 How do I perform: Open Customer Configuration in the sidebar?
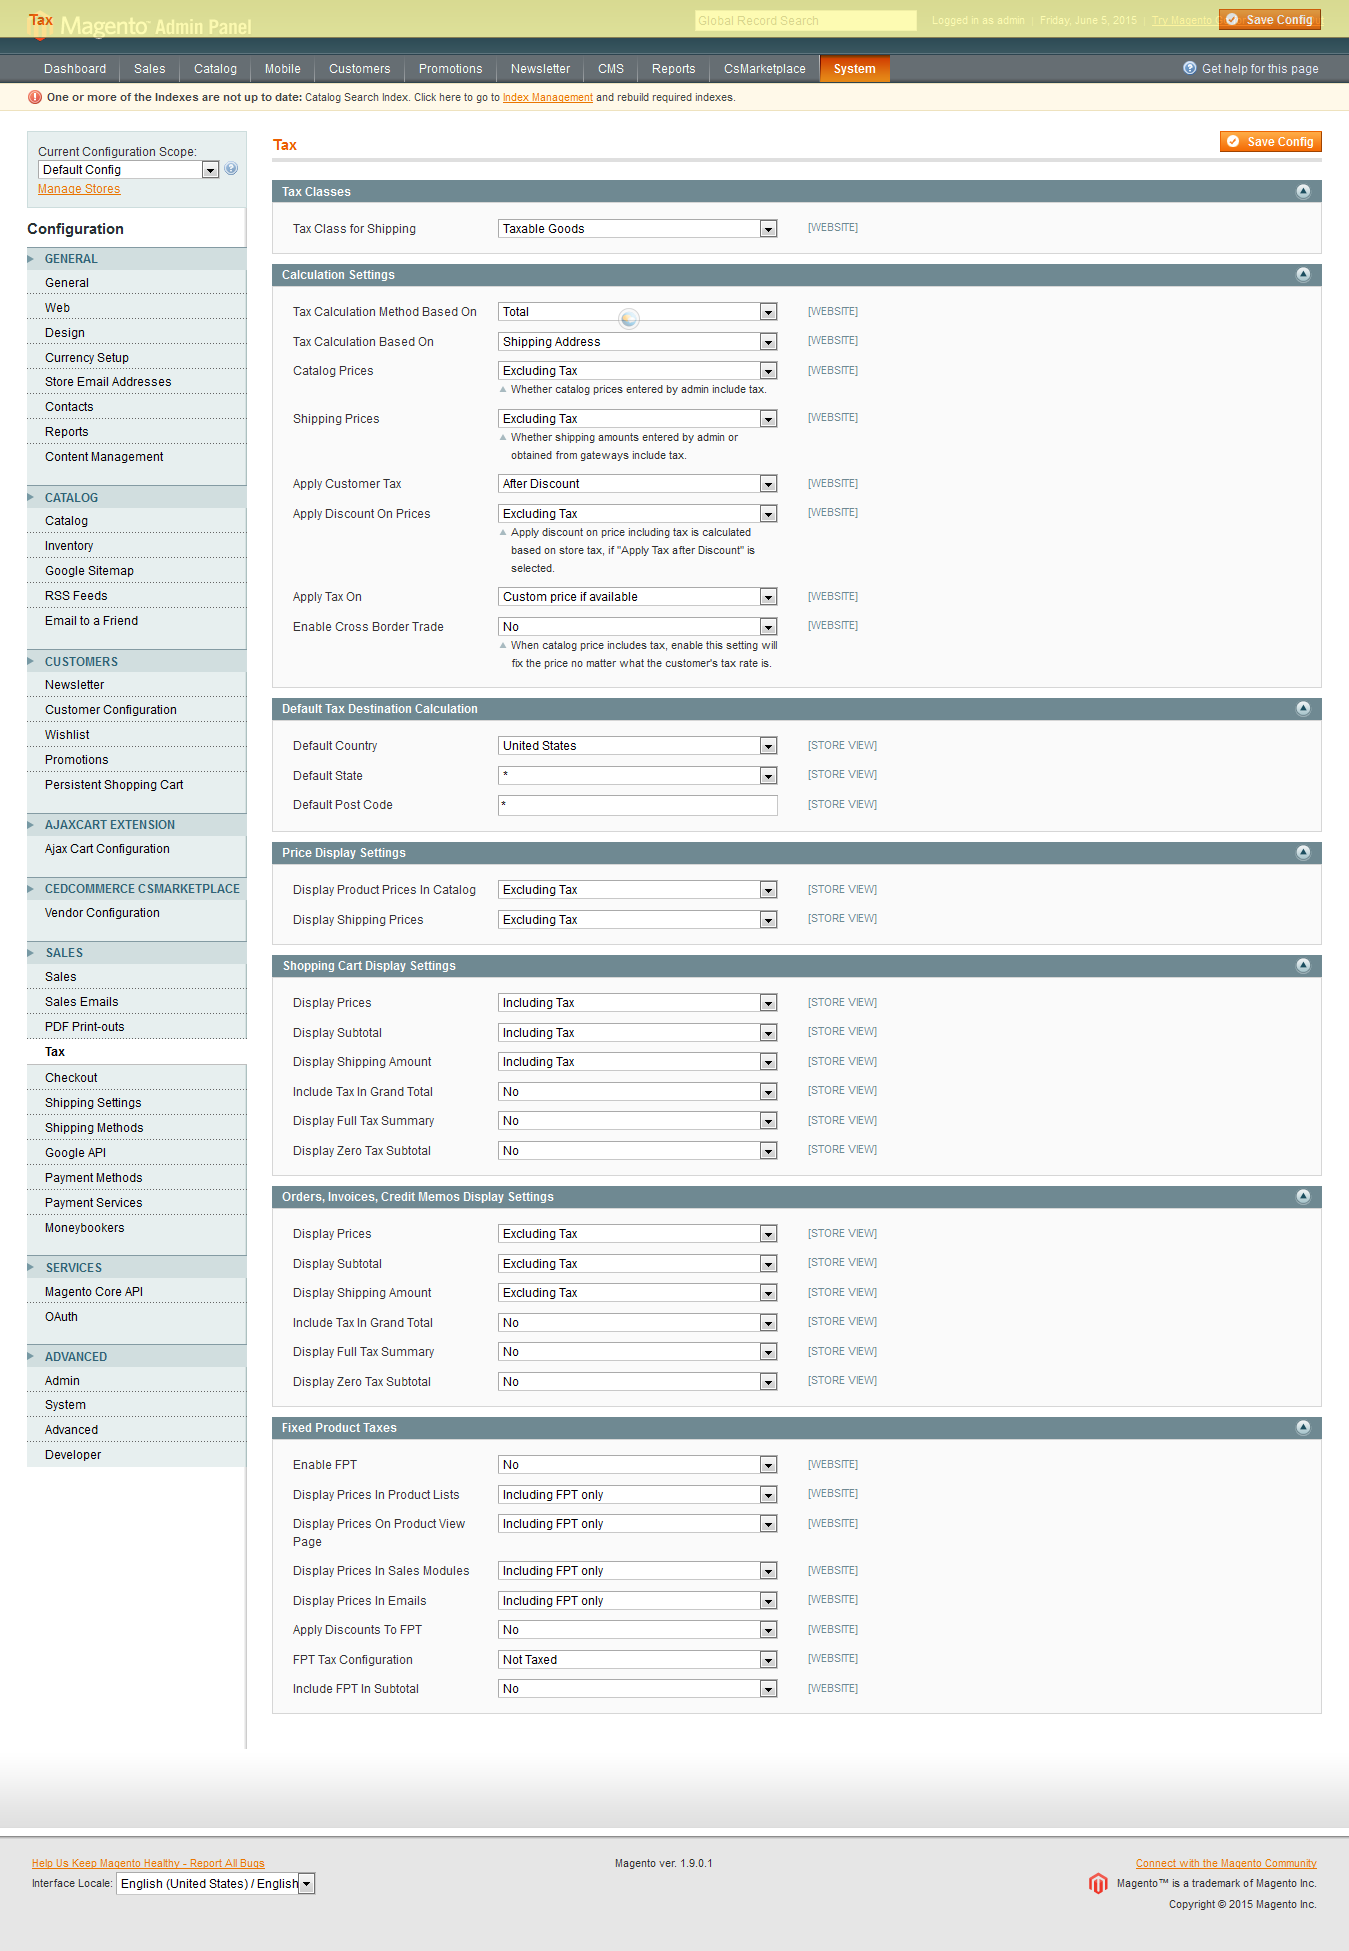pos(136,710)
